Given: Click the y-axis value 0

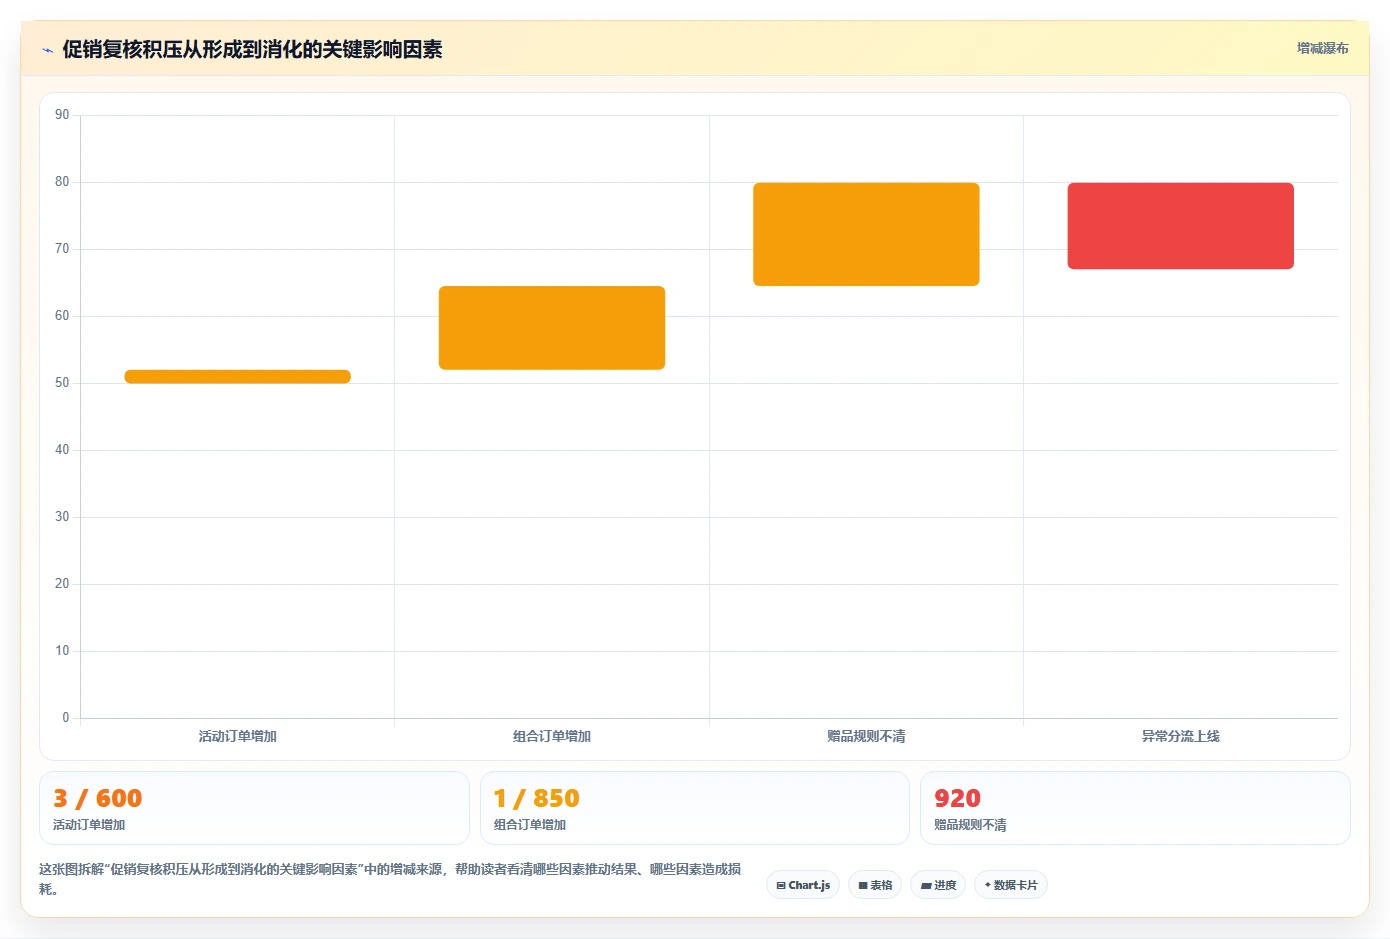Looking at the screenshot, I should pyautogui.click(x=66, y=718).
